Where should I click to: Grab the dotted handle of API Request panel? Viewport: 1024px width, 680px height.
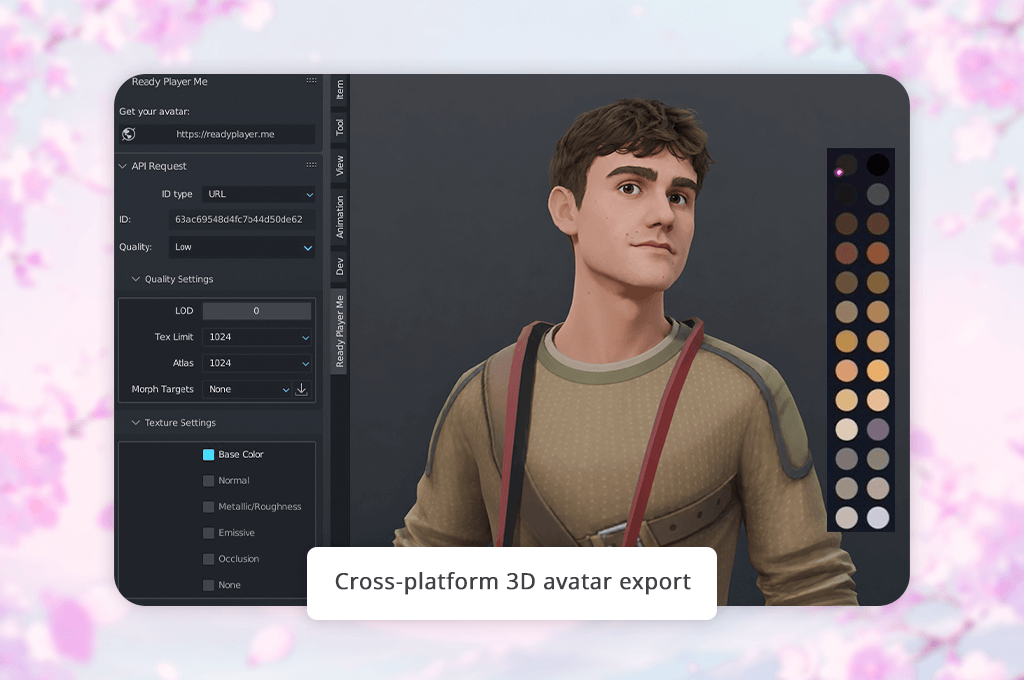(312, 165)
